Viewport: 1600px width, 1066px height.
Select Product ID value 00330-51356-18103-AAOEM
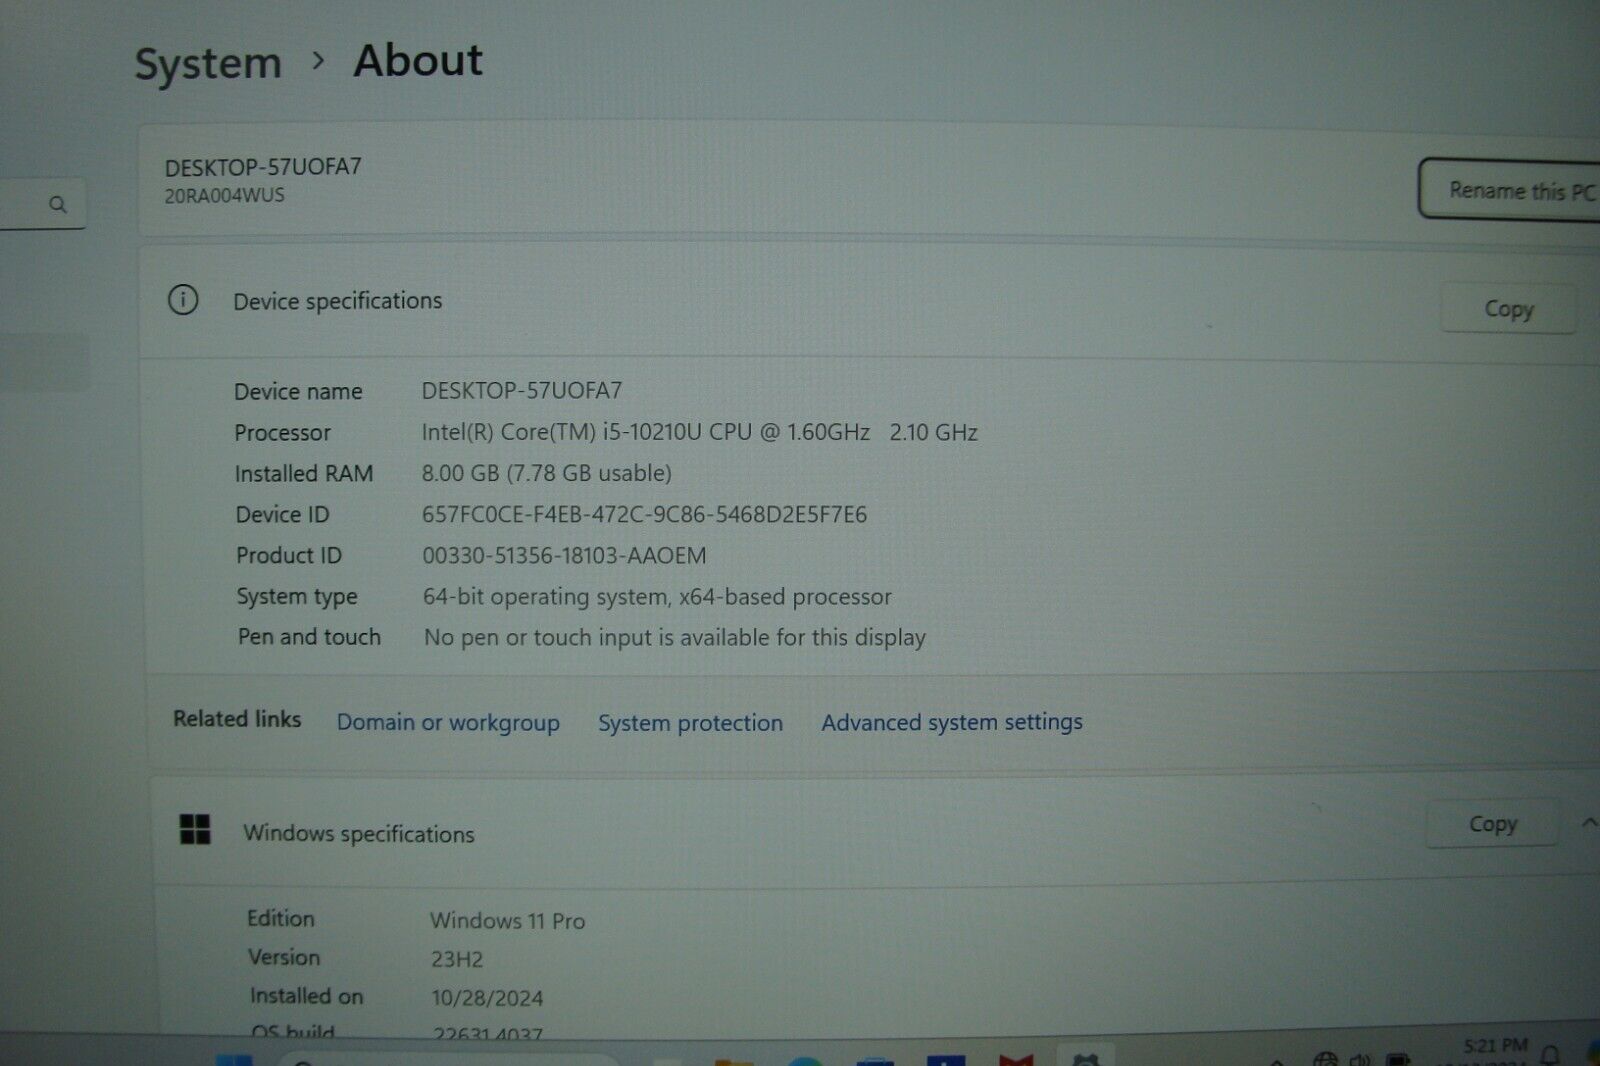click(x=564, y=555)
